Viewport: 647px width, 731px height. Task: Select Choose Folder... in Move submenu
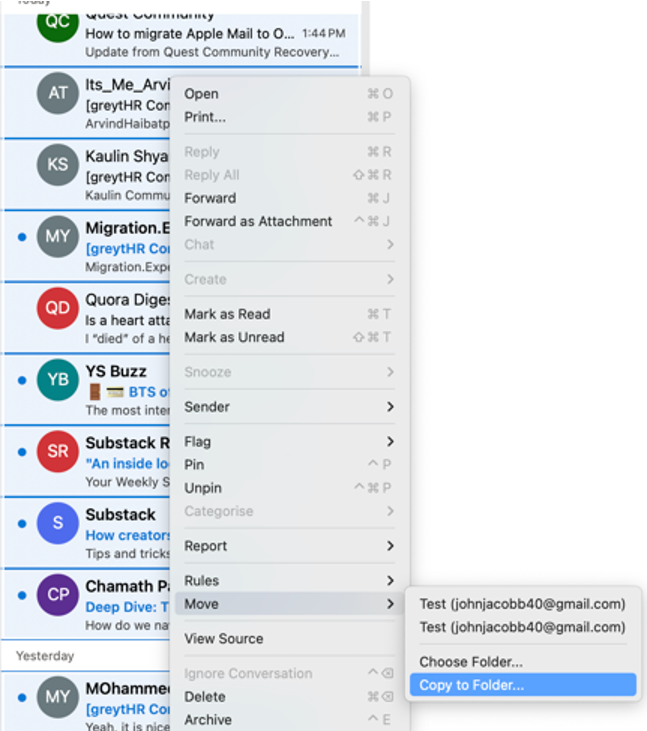tap(523, 662)
